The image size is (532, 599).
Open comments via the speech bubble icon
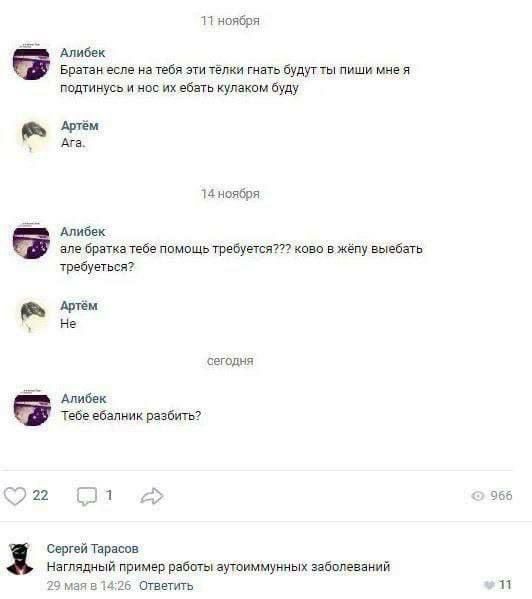tap(87, 496)
